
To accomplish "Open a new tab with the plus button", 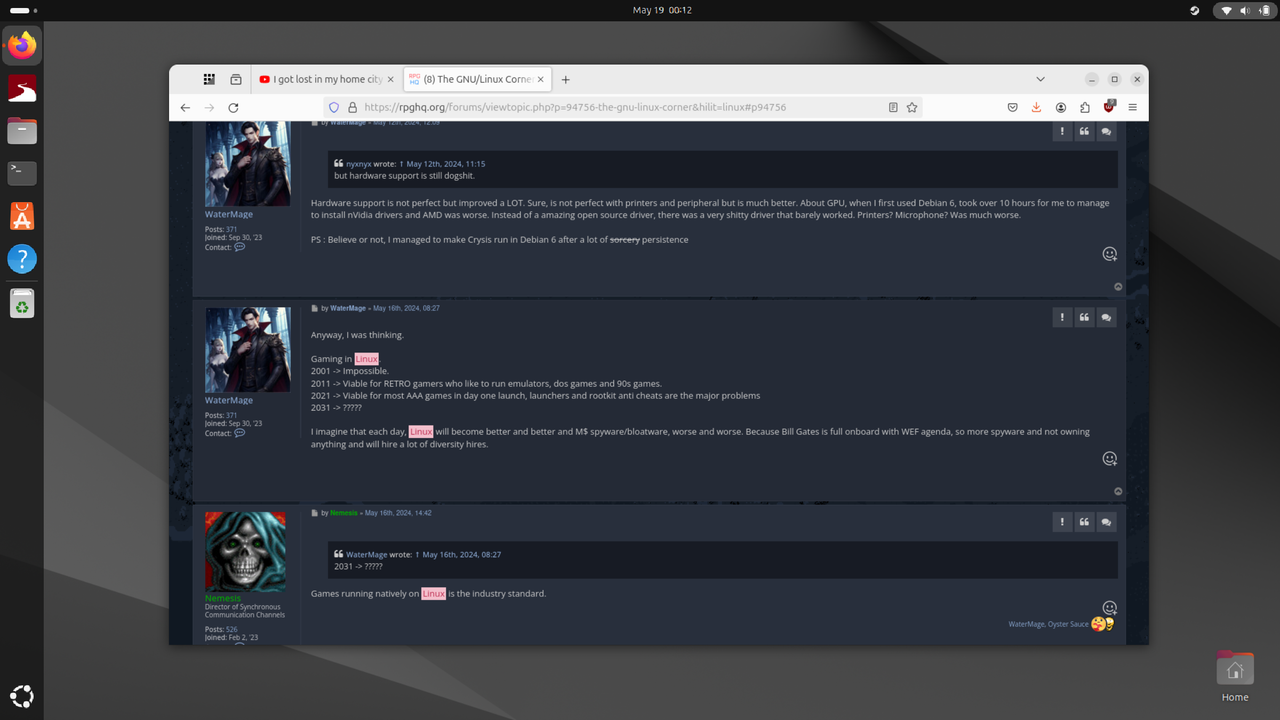I will (565, 79).
